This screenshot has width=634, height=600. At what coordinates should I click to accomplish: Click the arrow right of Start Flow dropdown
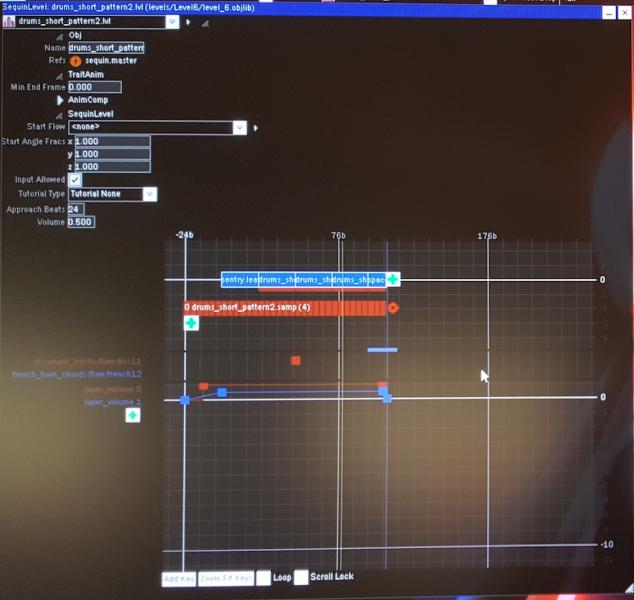pyautogui.click(x=255, y=128)
